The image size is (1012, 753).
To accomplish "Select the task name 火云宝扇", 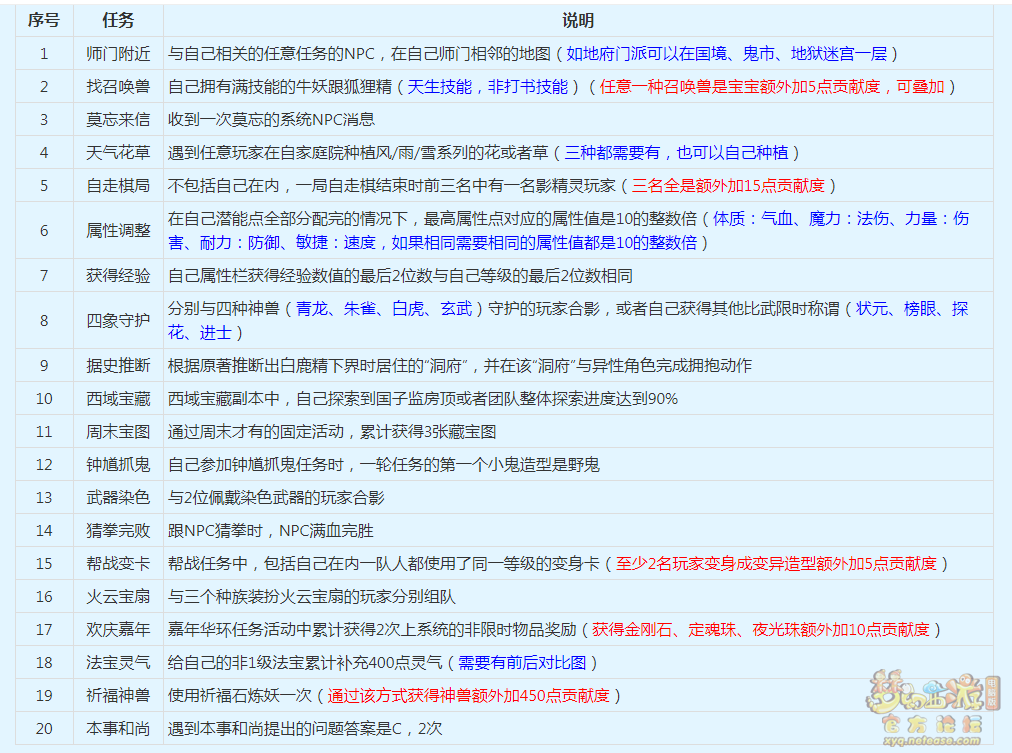I will pyautogui.click(x=118, y=596).
